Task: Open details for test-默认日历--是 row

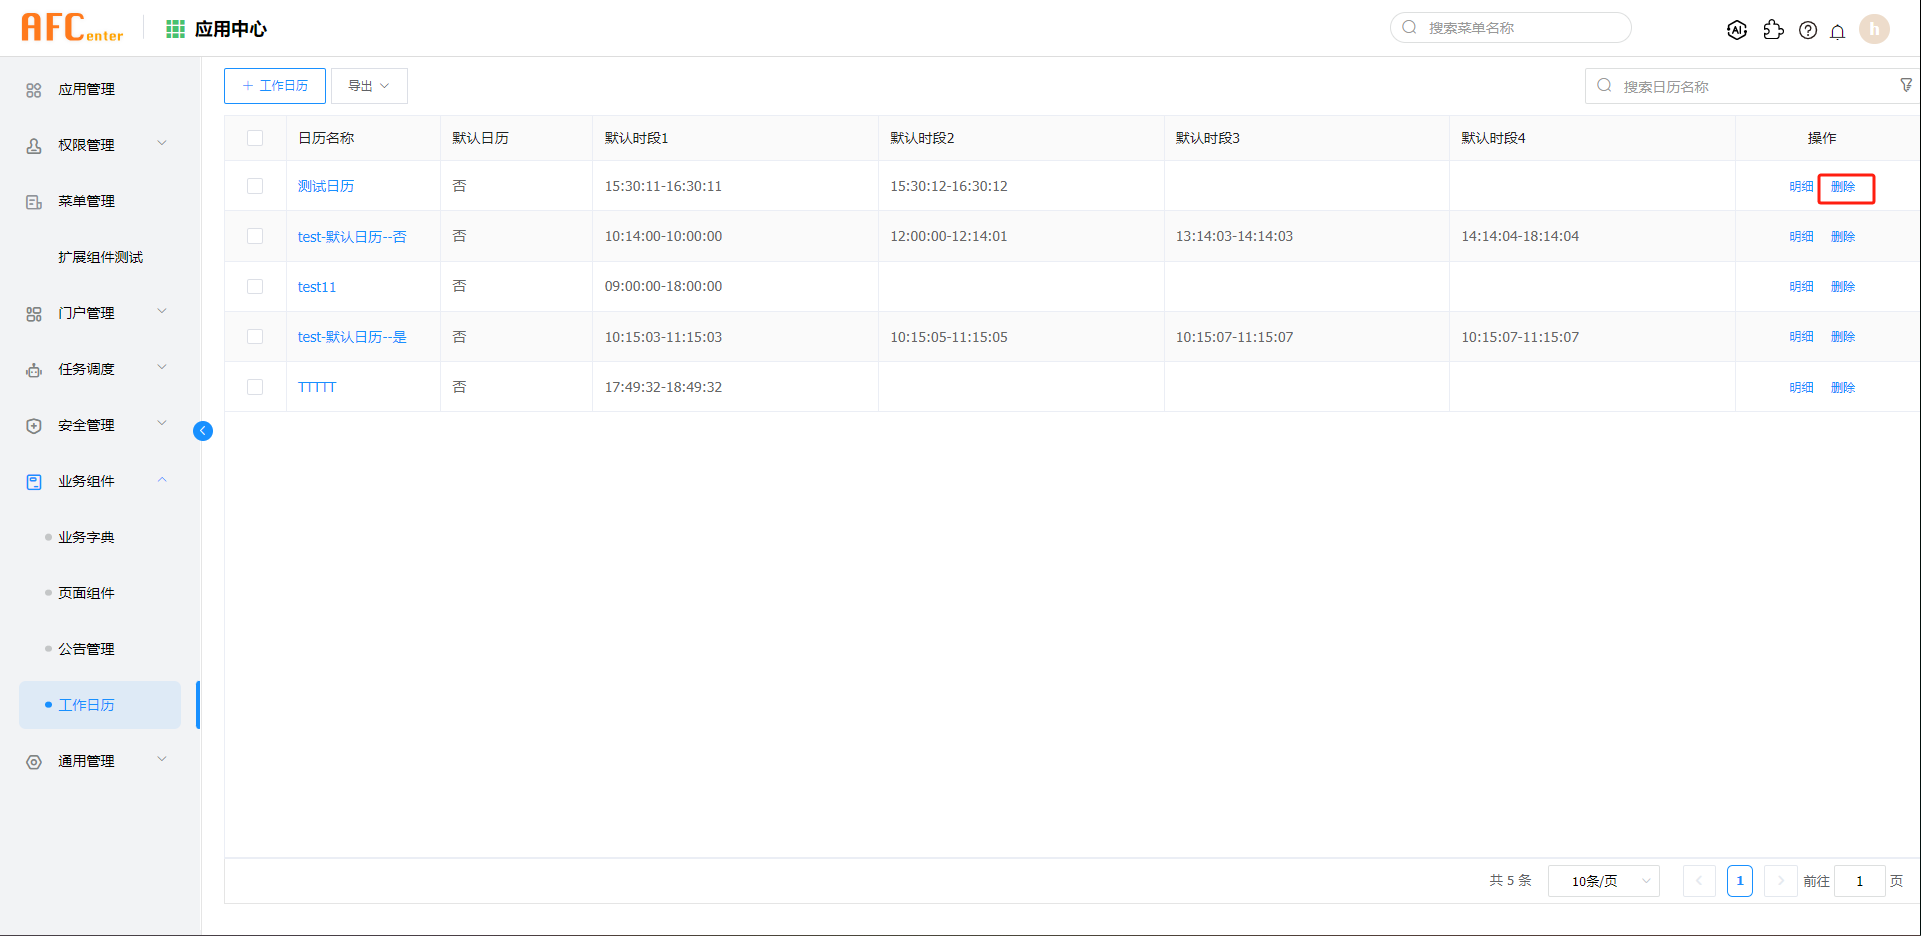Action: click(x=1801, y=337)
